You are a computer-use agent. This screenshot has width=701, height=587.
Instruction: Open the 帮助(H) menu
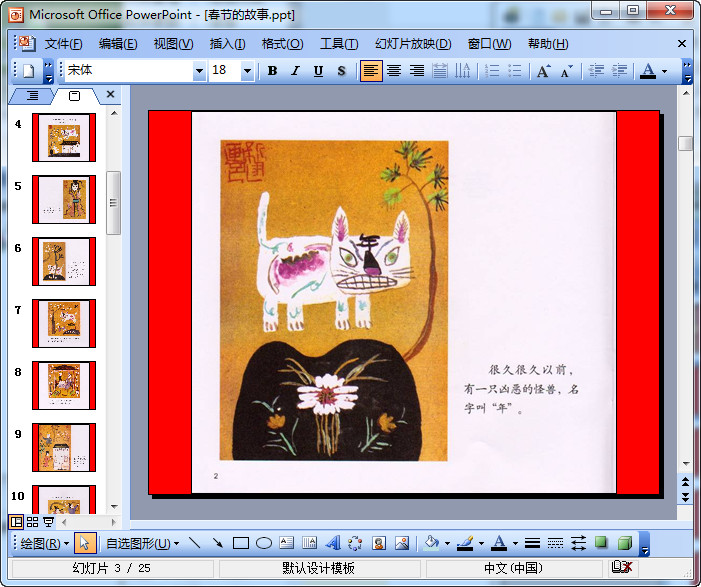(x=548, y=44)
